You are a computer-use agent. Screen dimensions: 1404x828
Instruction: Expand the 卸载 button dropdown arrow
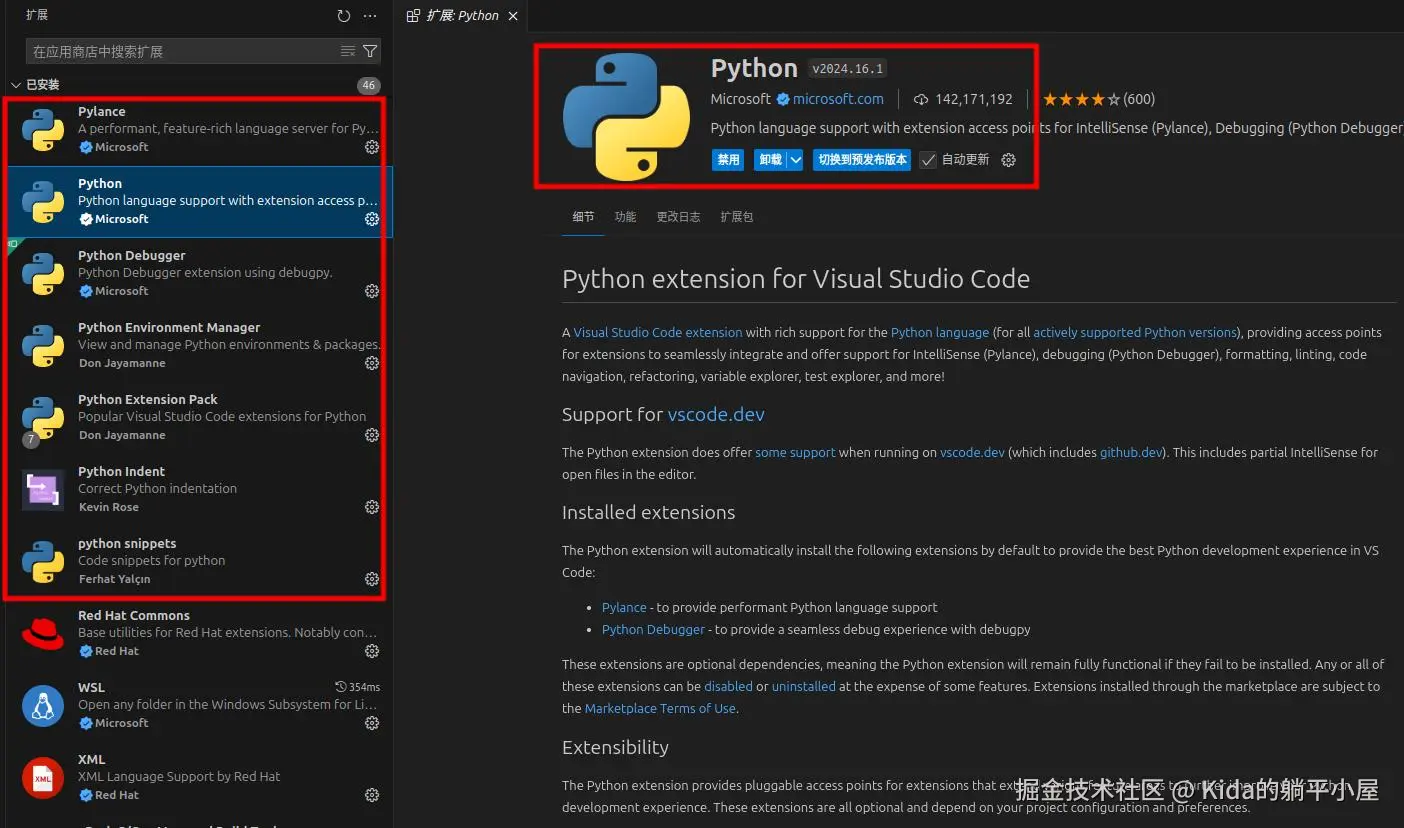pos(795,160)
